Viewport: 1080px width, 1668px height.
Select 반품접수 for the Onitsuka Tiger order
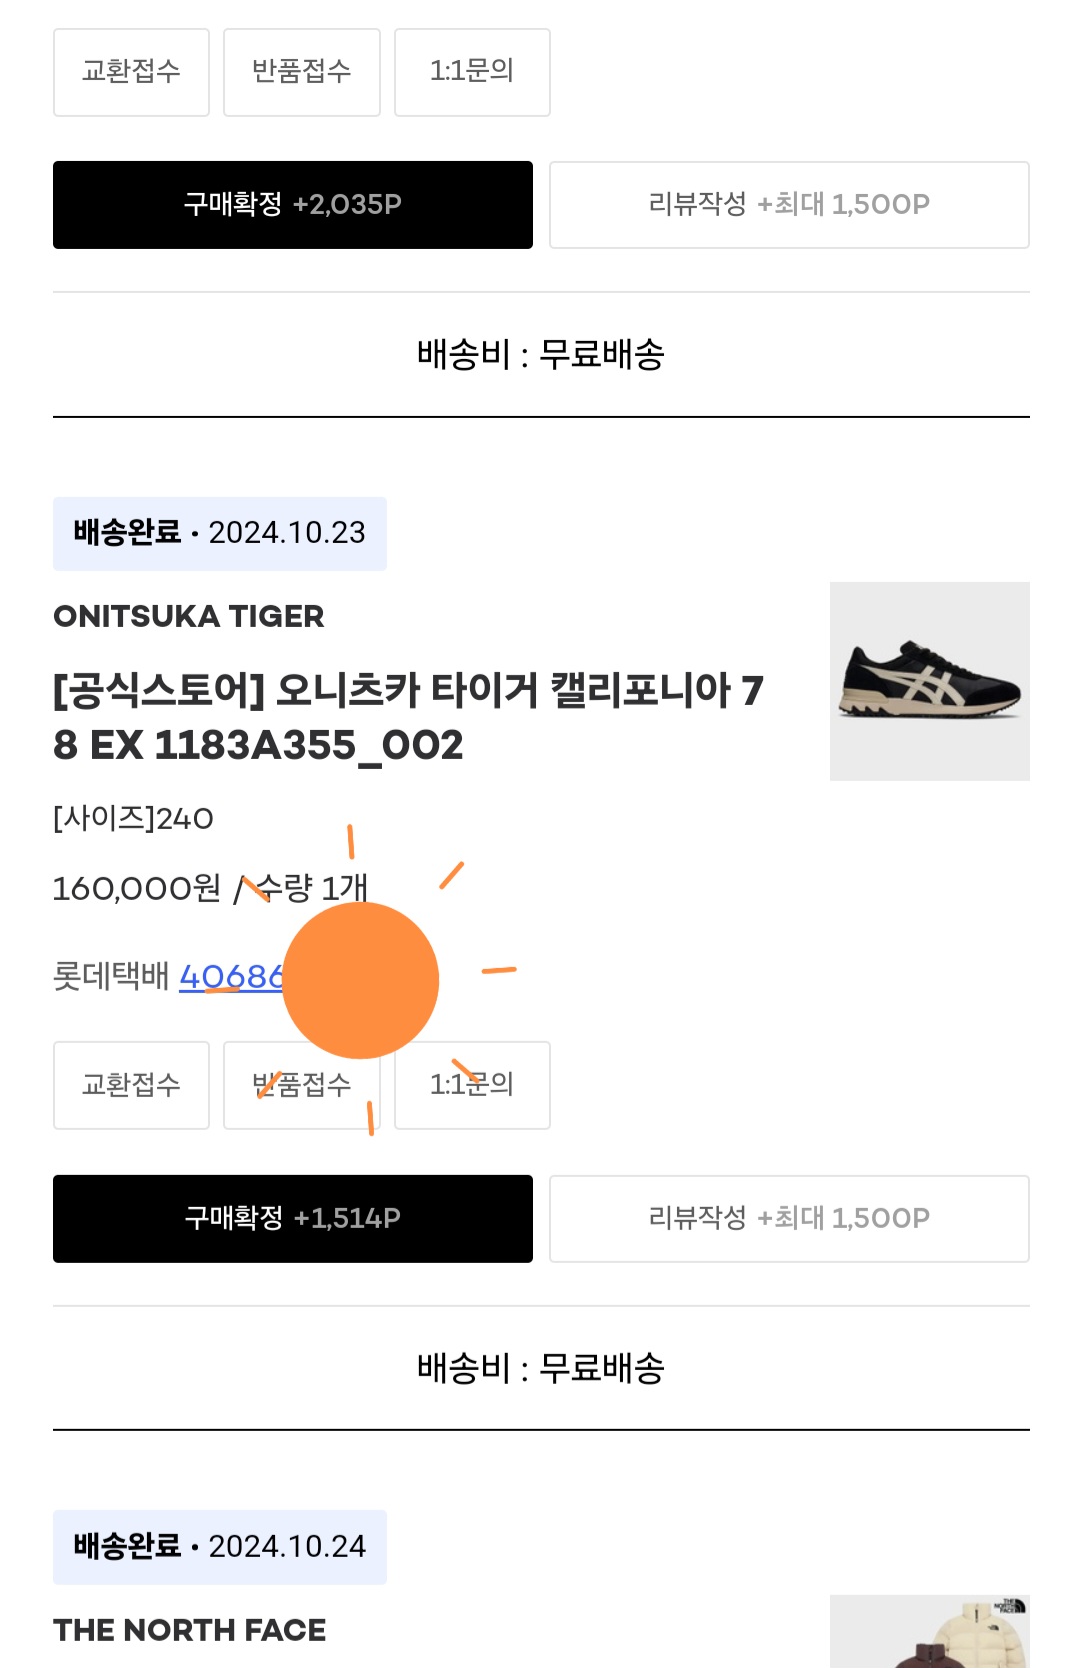point(302,1085)
